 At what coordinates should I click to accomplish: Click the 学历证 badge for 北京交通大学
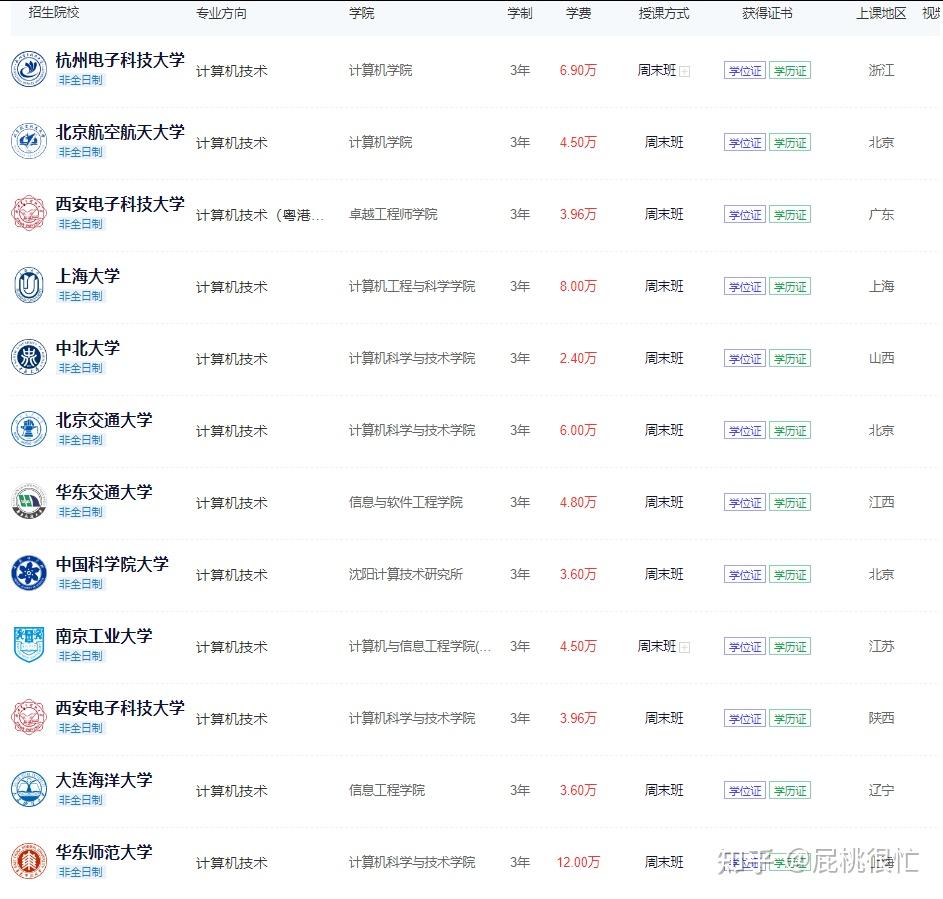click(790, 431)
